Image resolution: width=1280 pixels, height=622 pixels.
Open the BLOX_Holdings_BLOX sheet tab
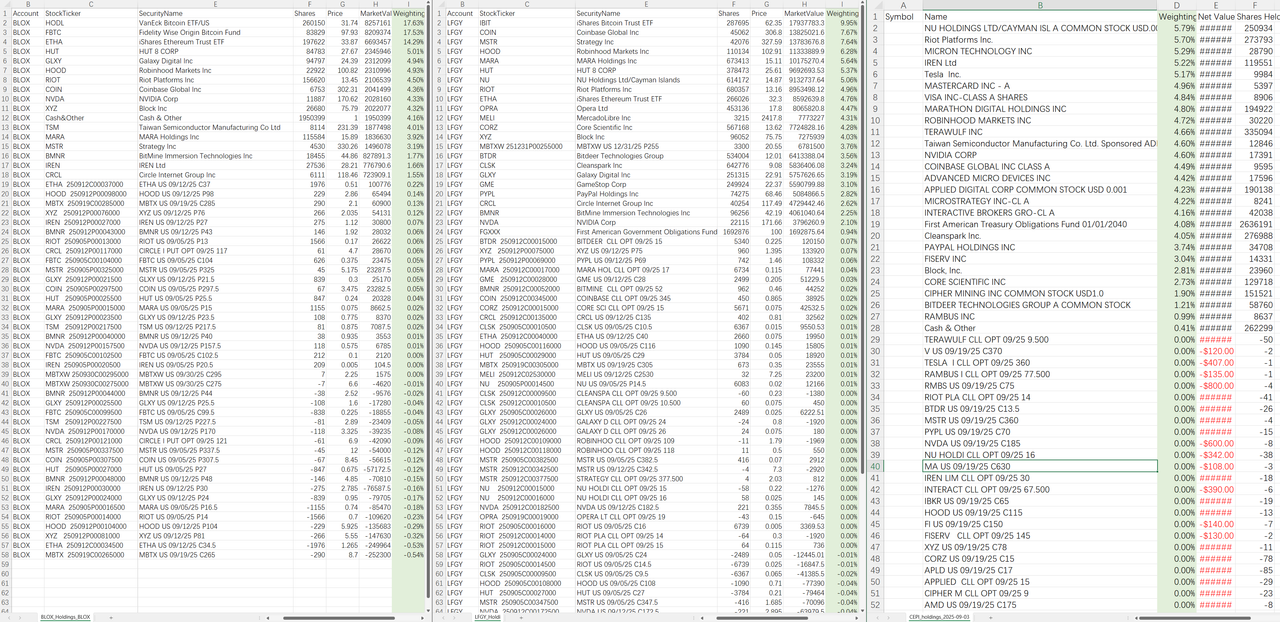(65, 617)
